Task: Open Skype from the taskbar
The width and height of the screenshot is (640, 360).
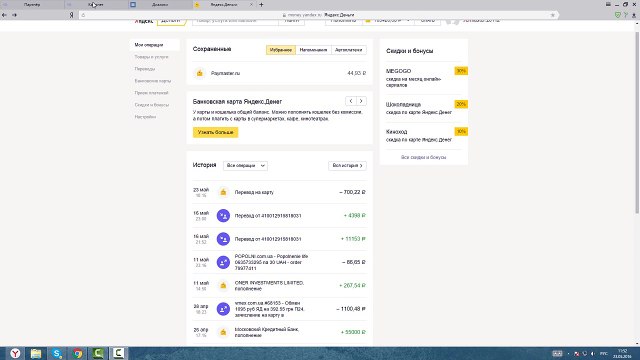Action: tap(57, 353)
